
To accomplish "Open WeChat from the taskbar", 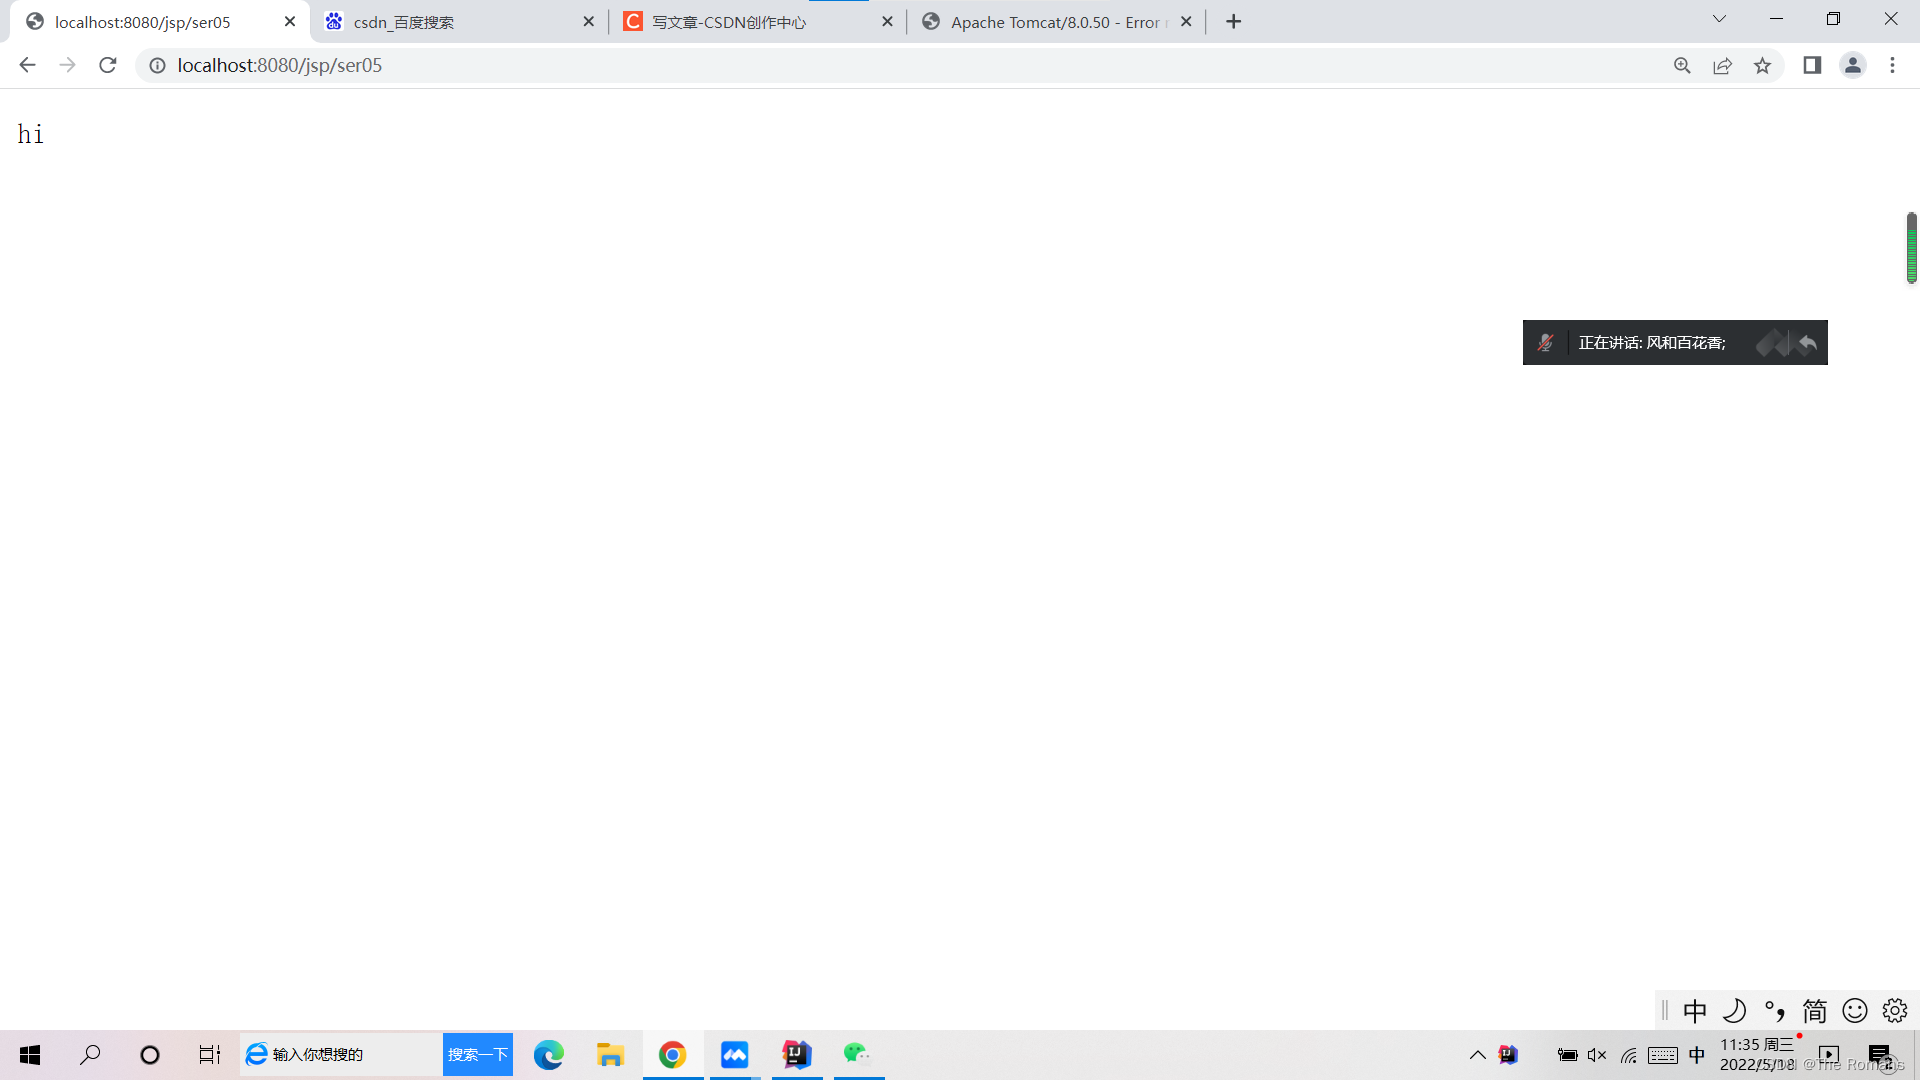I will click(x=858, y=1054).
